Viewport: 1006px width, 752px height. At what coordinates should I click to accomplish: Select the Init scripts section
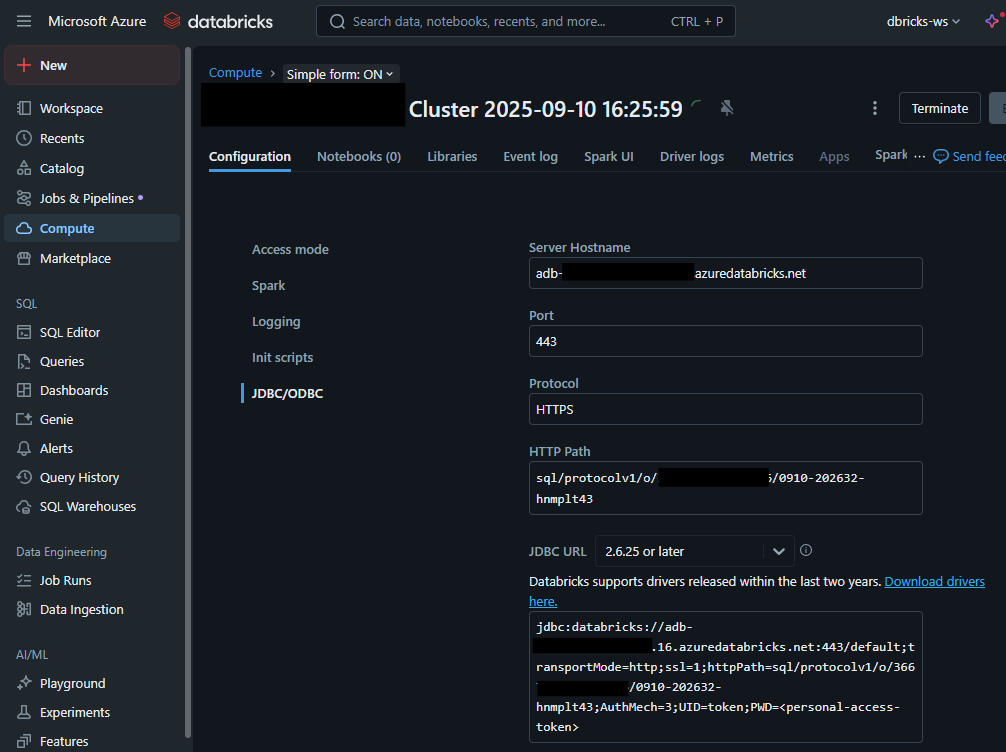[x=282, y=357]
